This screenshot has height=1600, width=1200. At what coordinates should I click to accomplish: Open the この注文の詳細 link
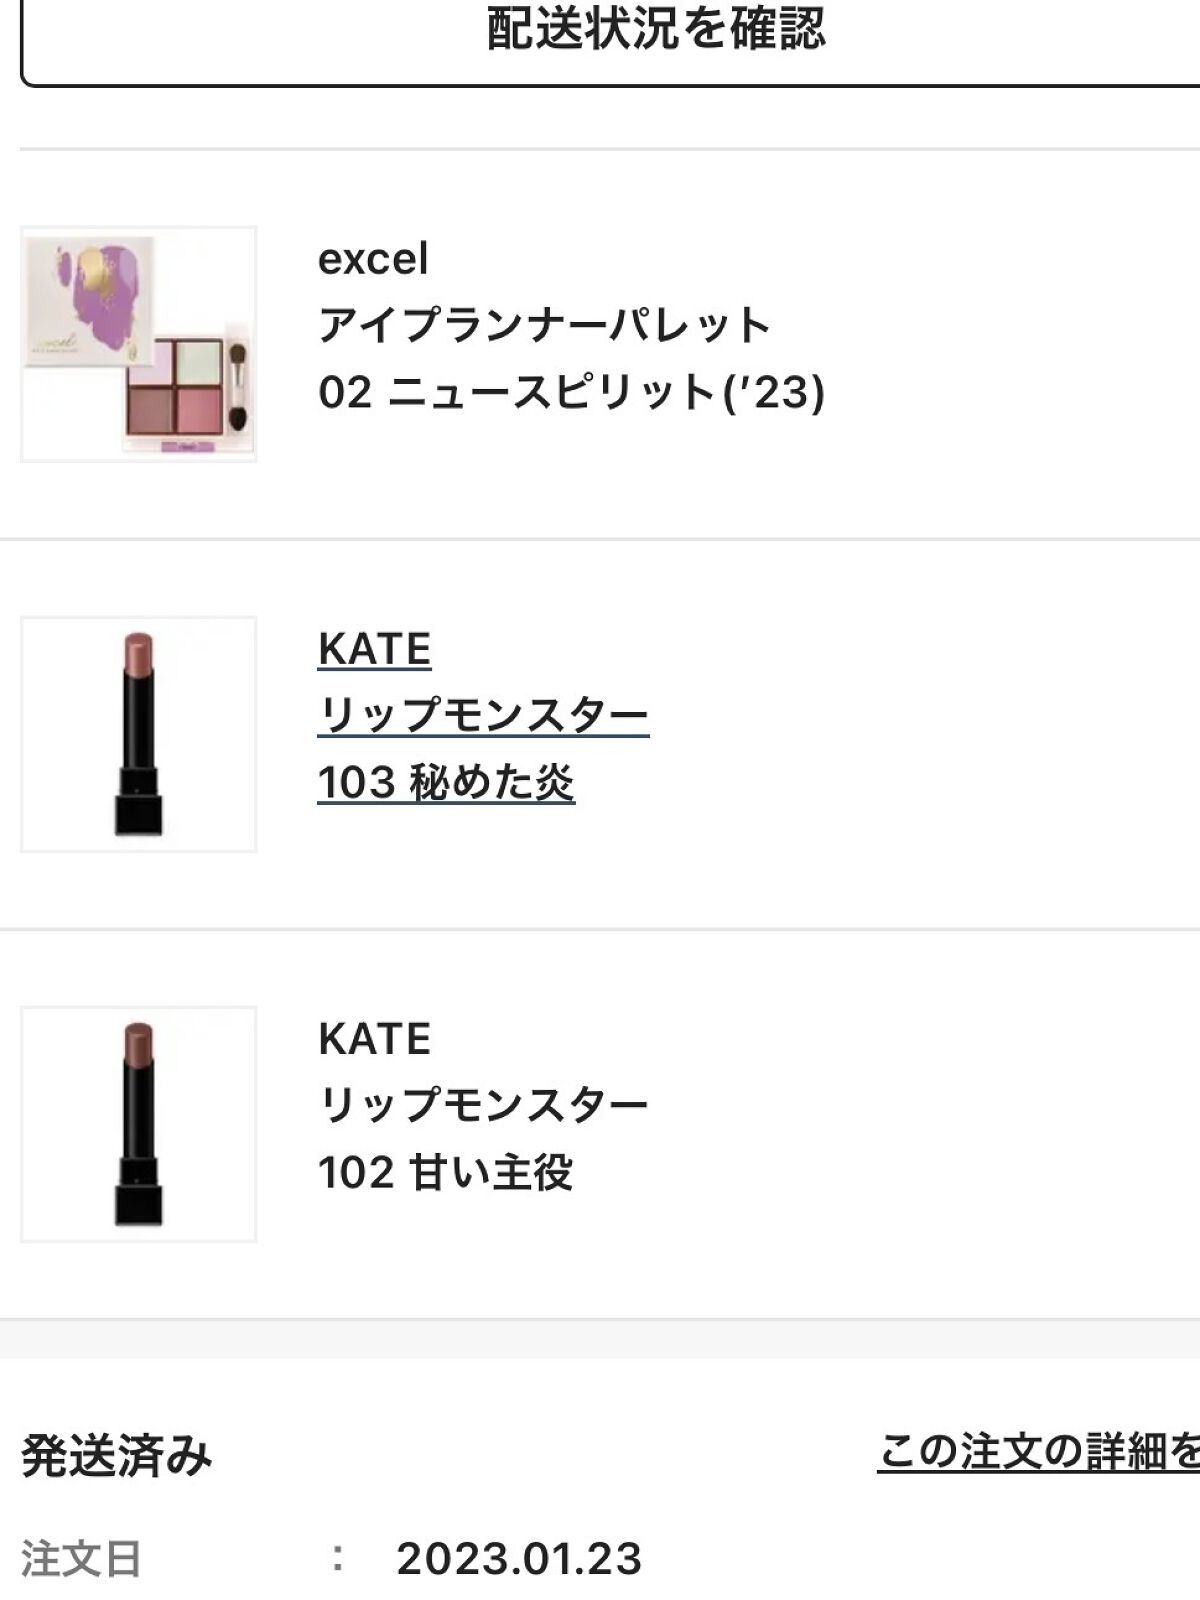pos(1038,1451)
